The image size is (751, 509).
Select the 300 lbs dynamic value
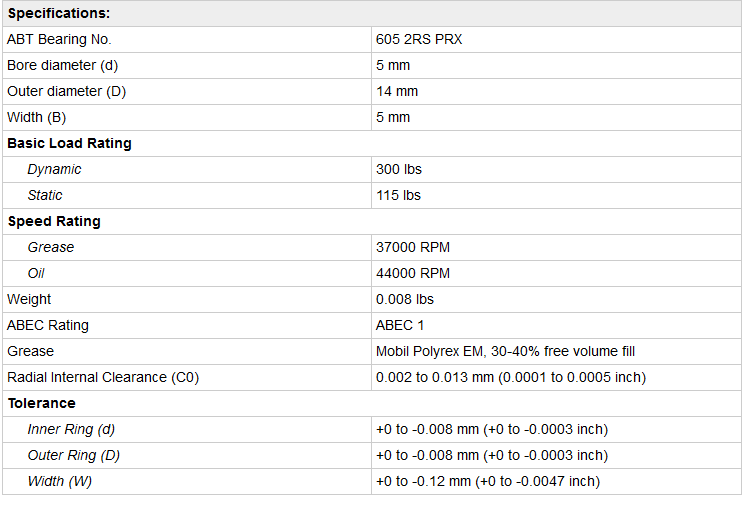tap(398, 169)
